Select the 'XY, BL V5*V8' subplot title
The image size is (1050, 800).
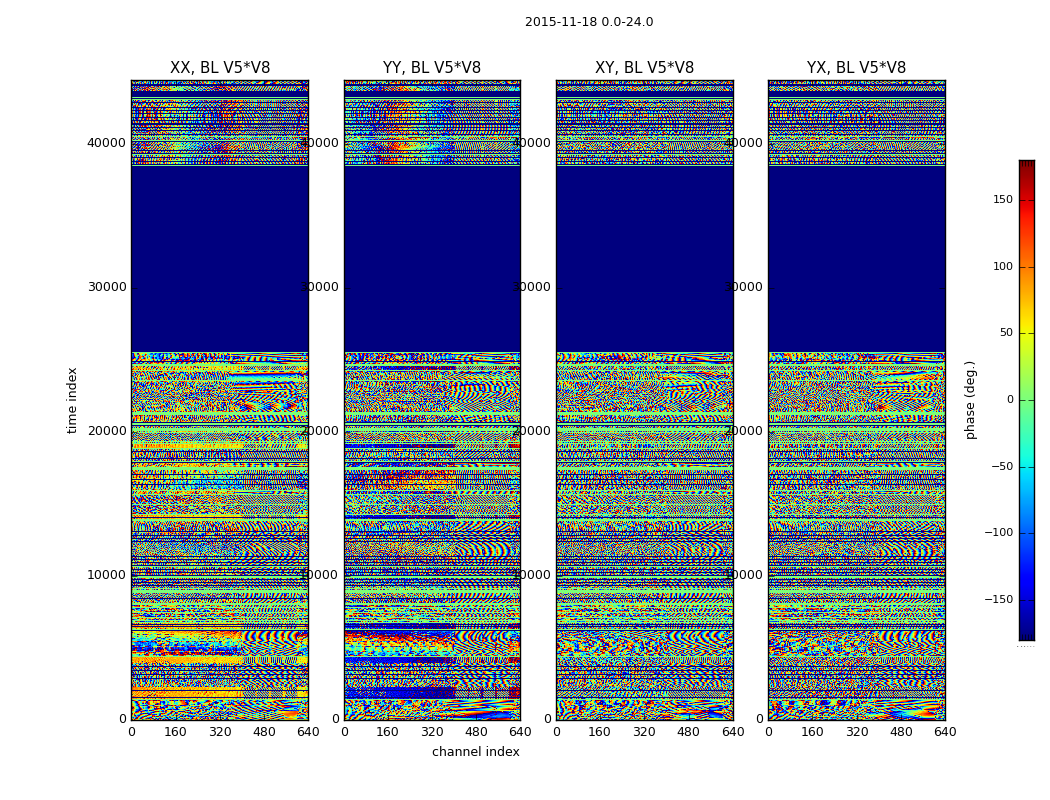645,68
